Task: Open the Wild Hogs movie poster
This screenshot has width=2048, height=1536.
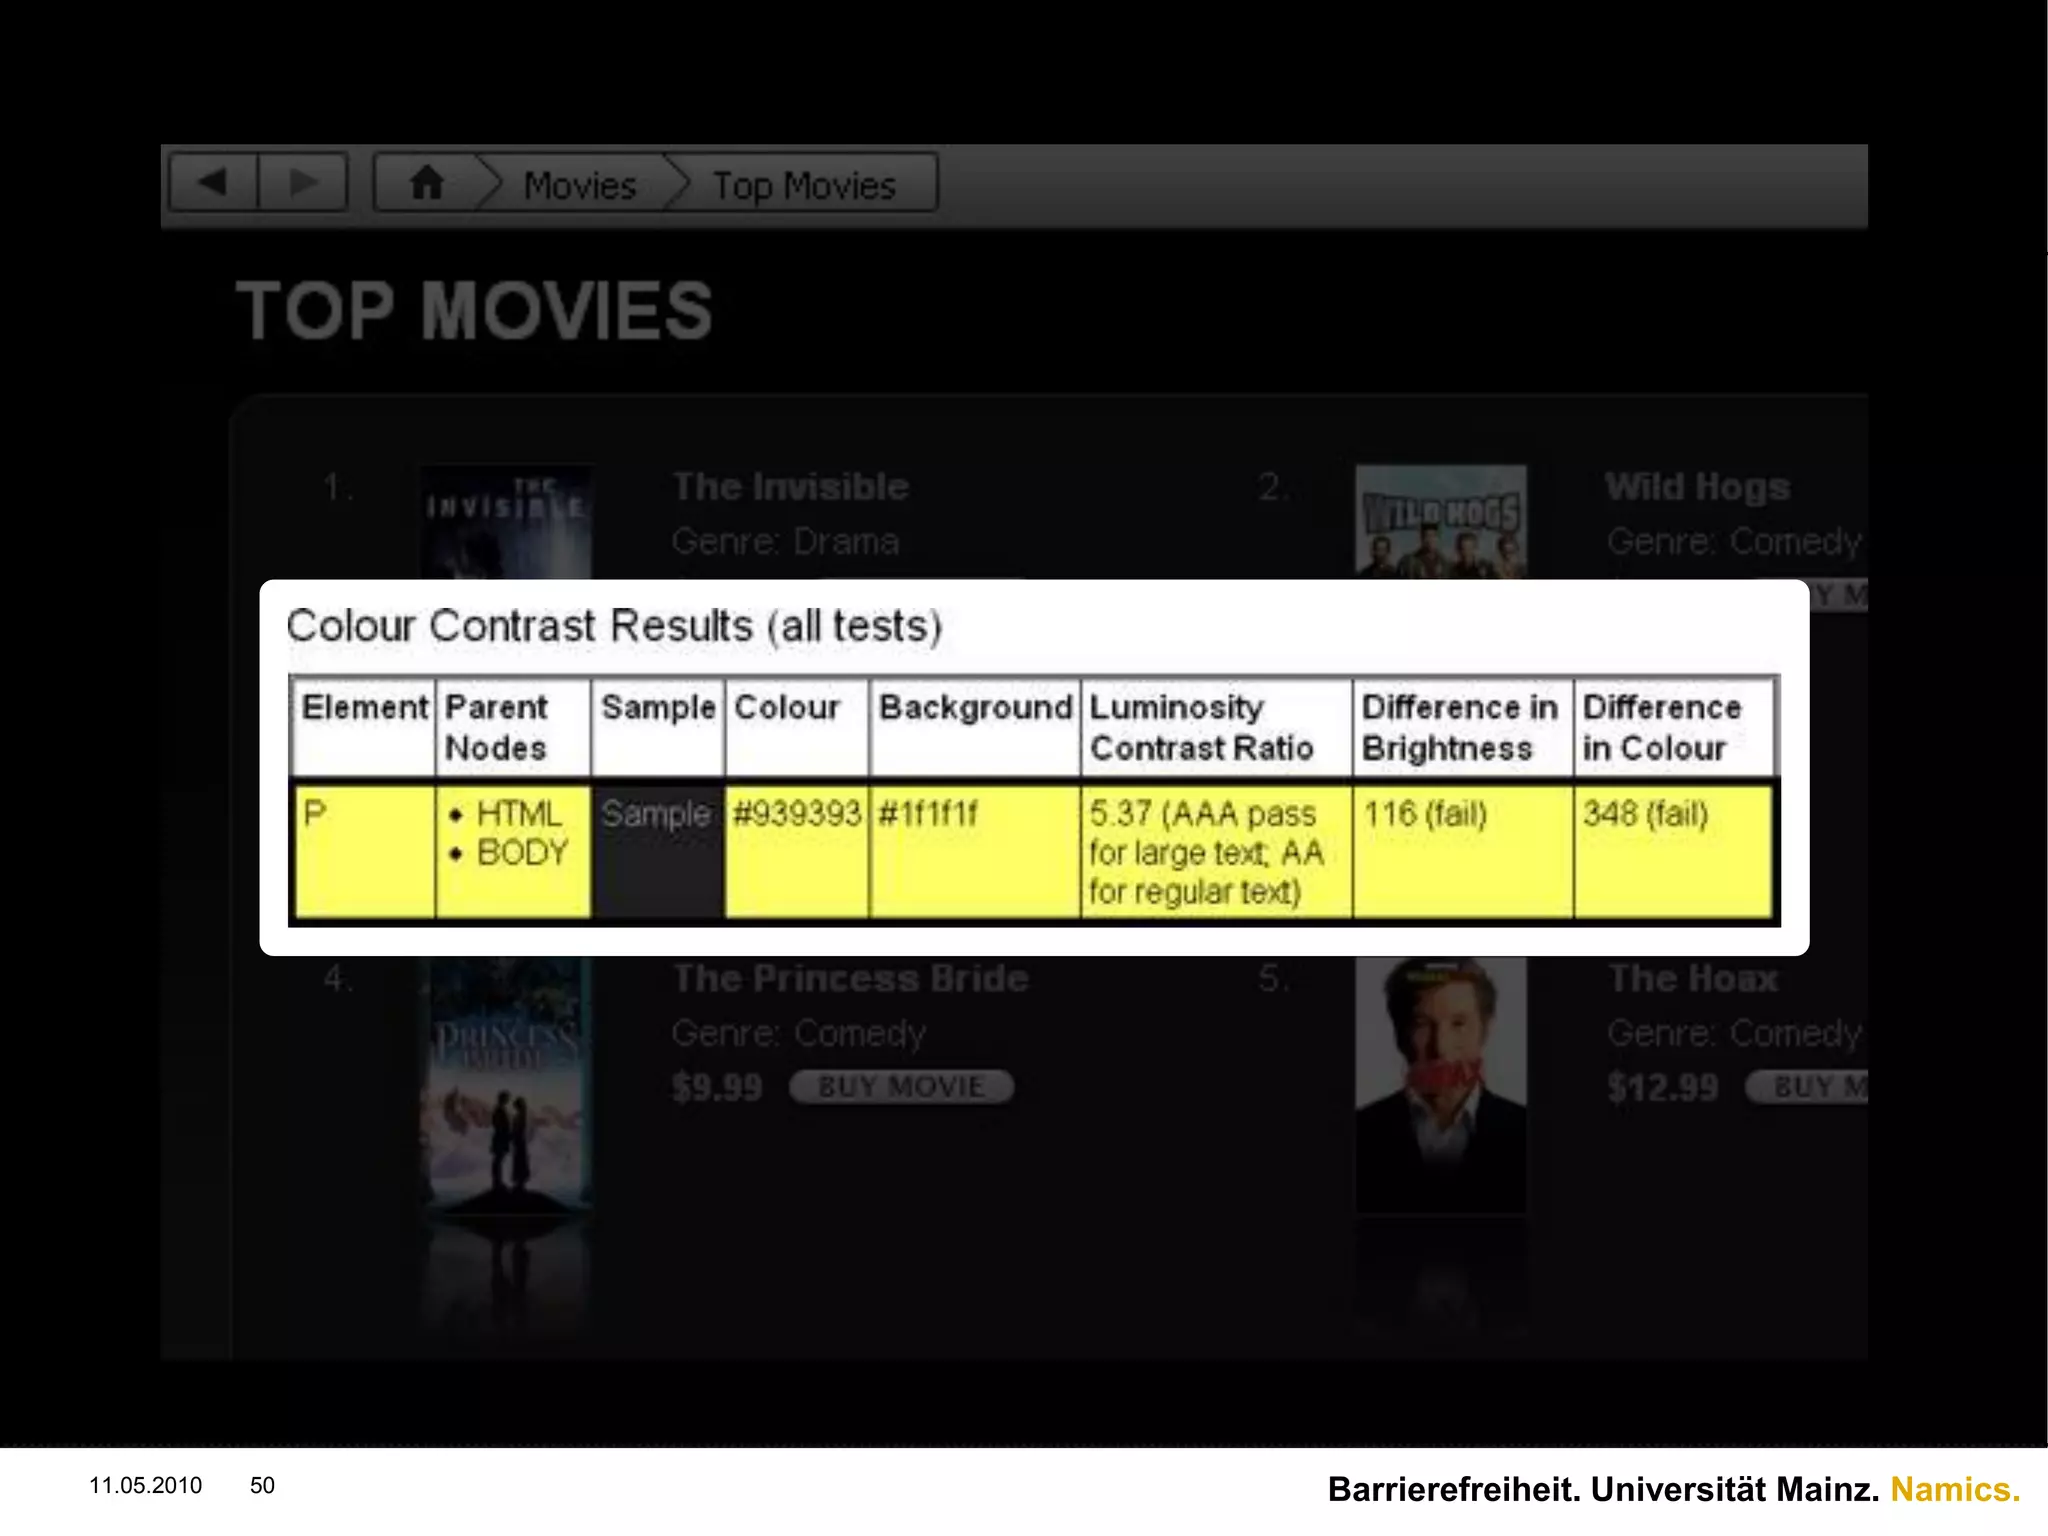Action: 1440,522
